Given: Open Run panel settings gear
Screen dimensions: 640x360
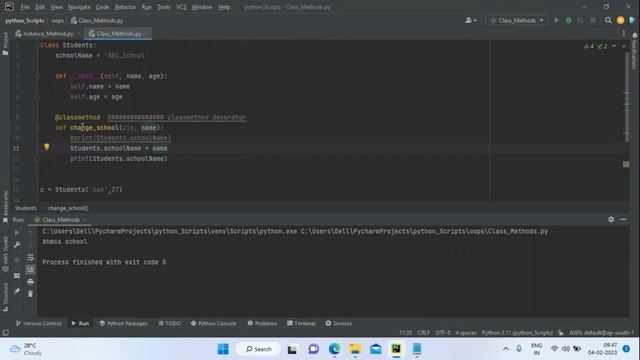Looking at the screenshot, I should pyautogui.click(x=611, y=219).
